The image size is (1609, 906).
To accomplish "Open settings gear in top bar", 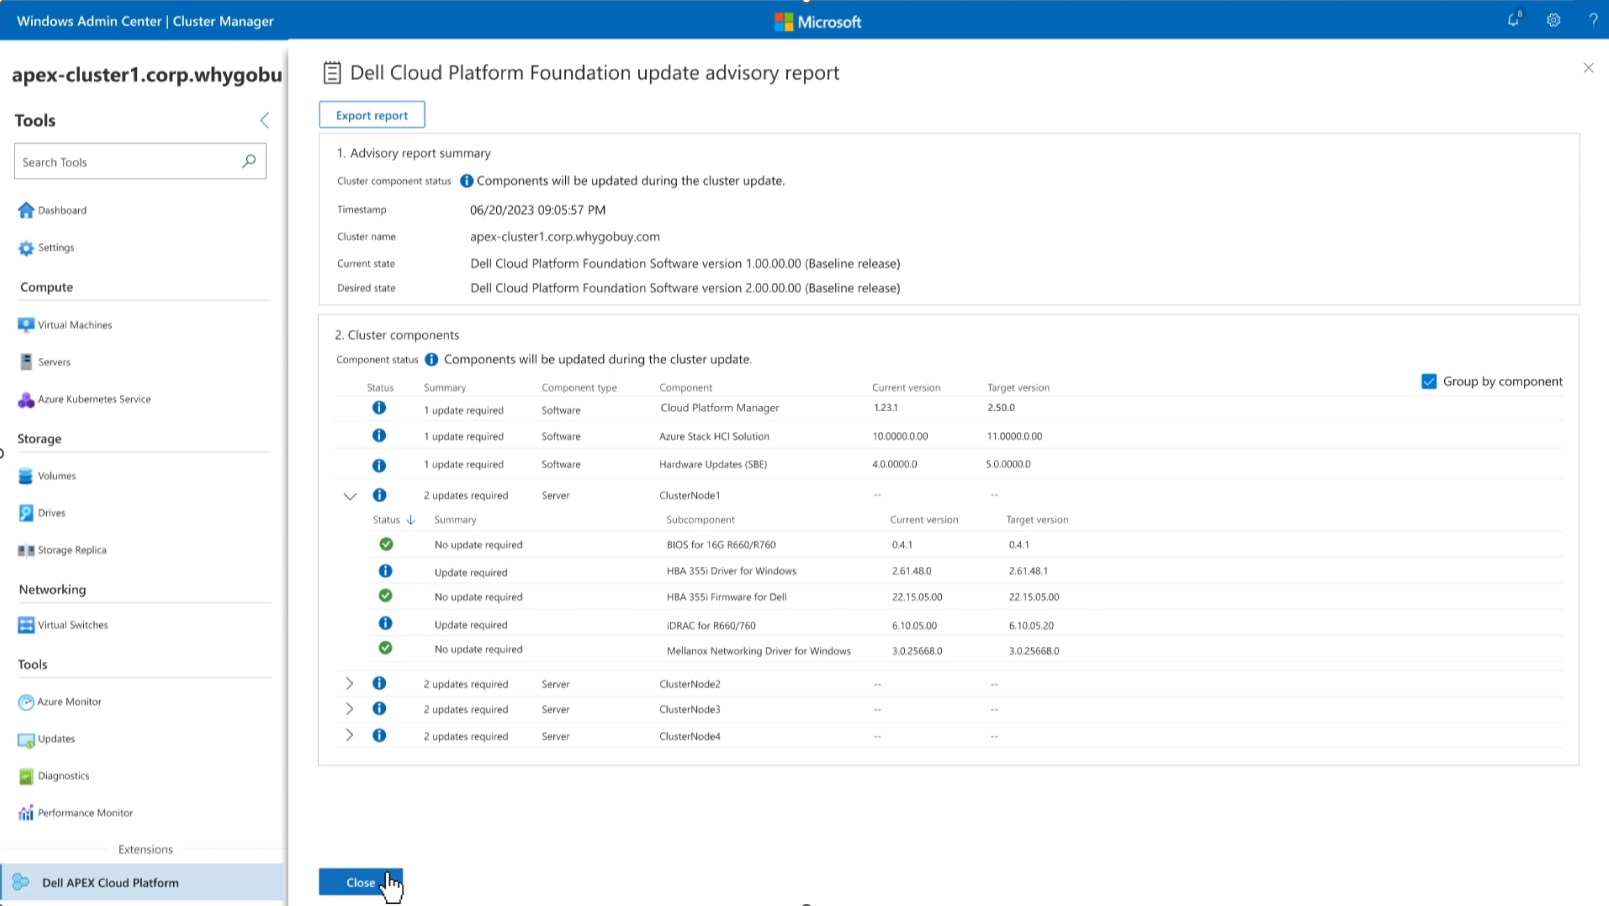I will 1553,20.
